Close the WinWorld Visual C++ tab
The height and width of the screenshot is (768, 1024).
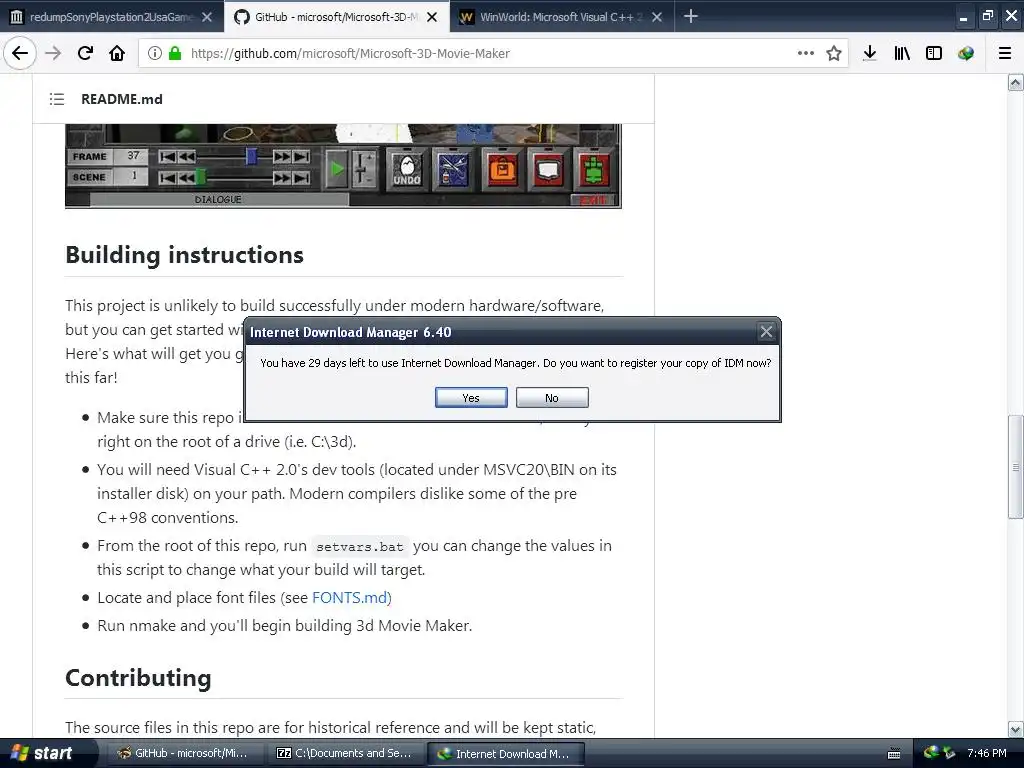point(657,17)
